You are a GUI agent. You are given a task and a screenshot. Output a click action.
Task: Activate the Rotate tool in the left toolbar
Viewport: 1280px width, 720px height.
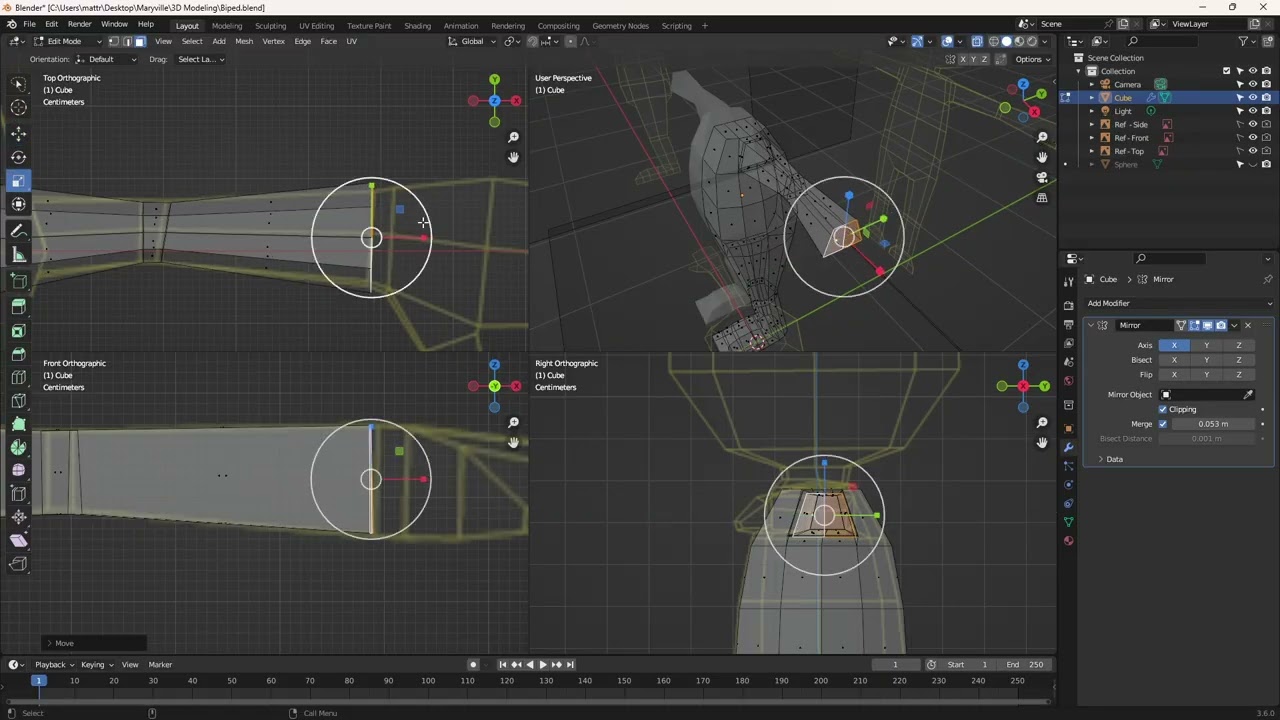[x=18, y=157]
